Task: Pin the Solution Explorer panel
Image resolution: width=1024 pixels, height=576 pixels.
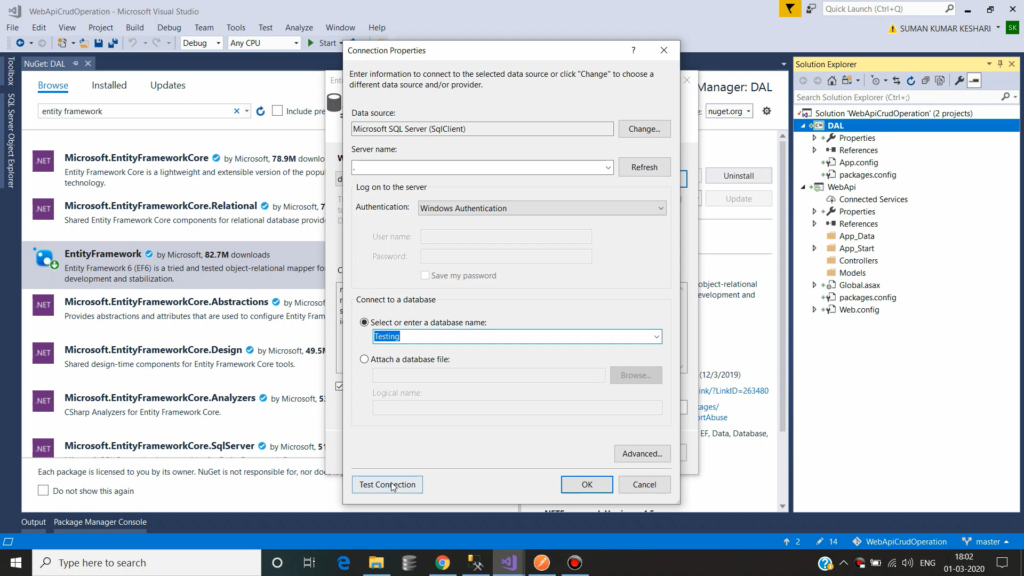Action: tap(1000, 64)
